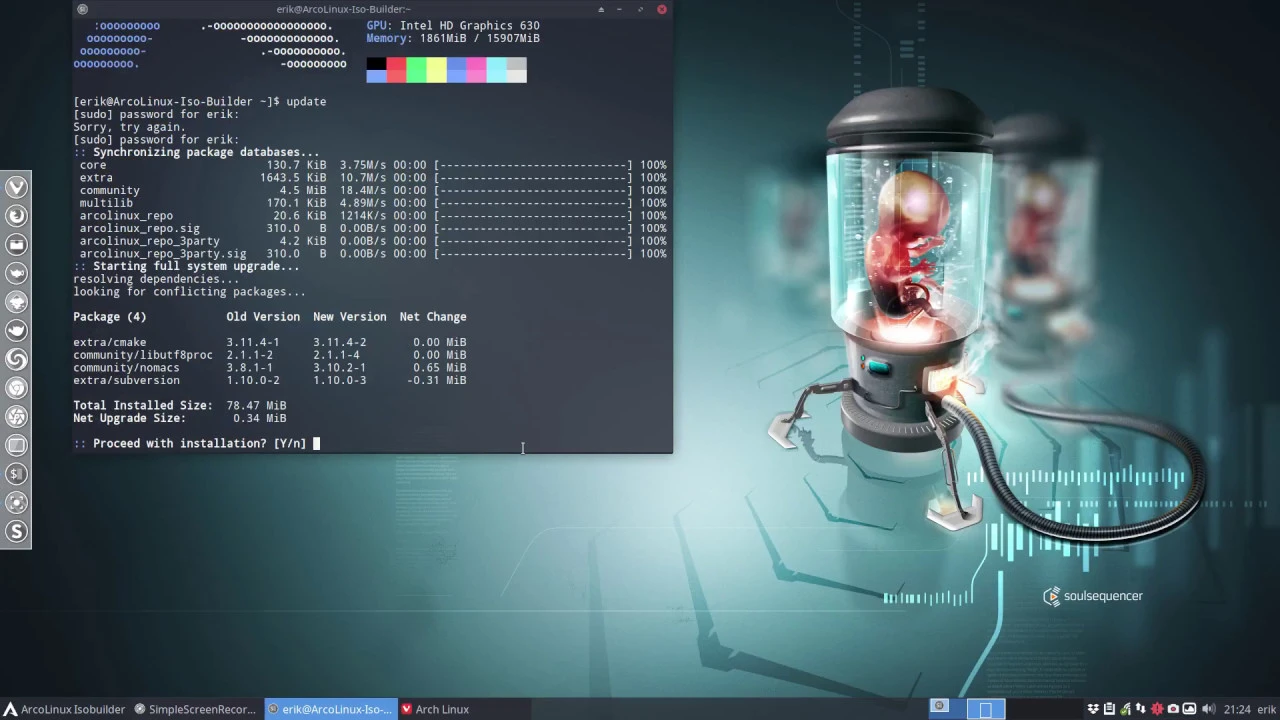Click the extra/subversion package row
Viewport: 1280px width, 720px height.
click(x=270, y=381)
